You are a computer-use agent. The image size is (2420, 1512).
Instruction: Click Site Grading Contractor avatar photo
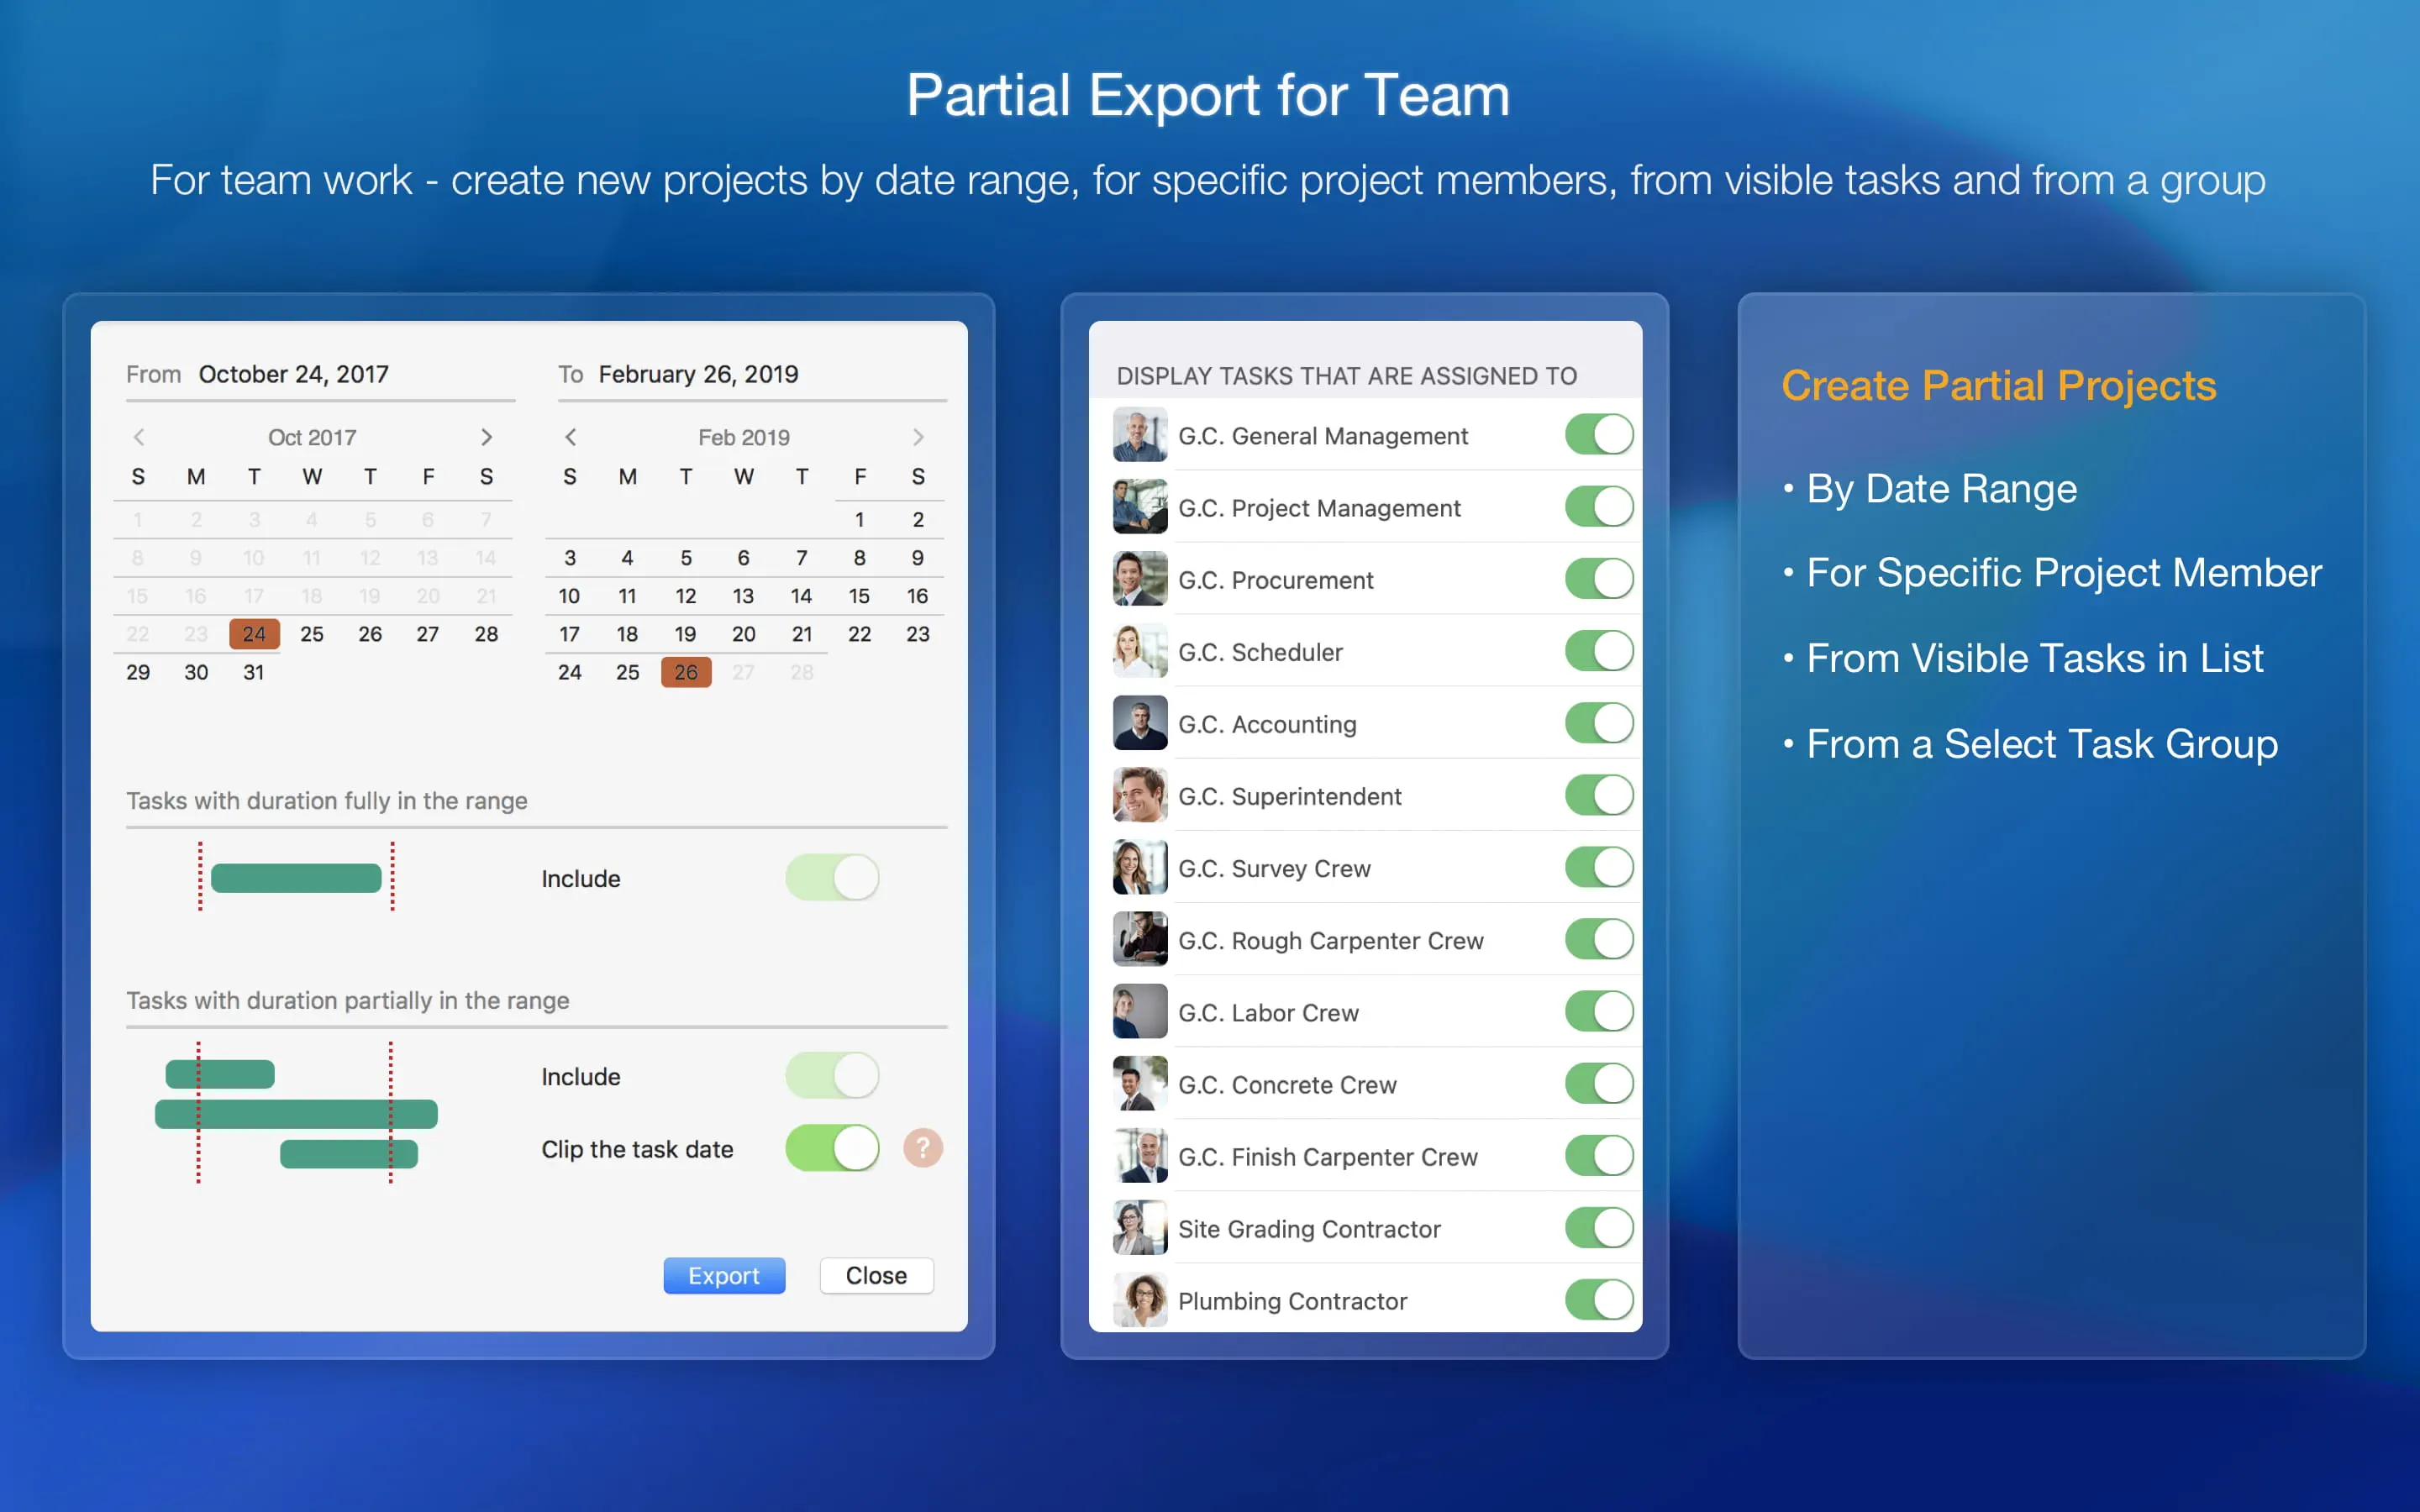click(1139, 1228)
